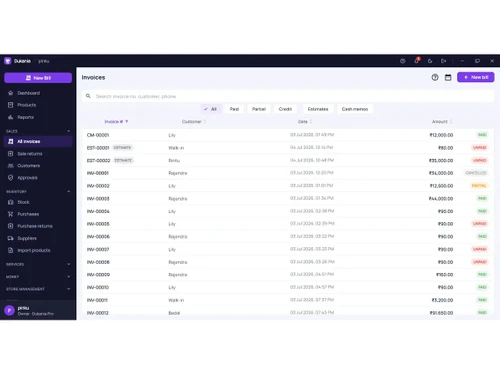Screen dimensions: 500x375
Task: Click the ESTIMATE tag beside EST-00001
Action: [122, 148]
